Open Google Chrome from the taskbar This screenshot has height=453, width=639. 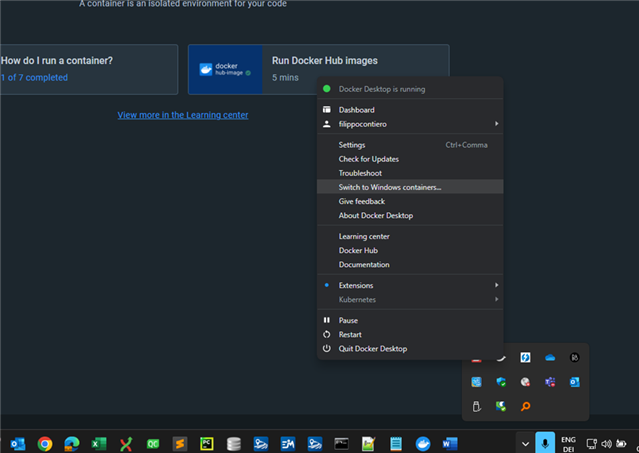coord(45,444)
